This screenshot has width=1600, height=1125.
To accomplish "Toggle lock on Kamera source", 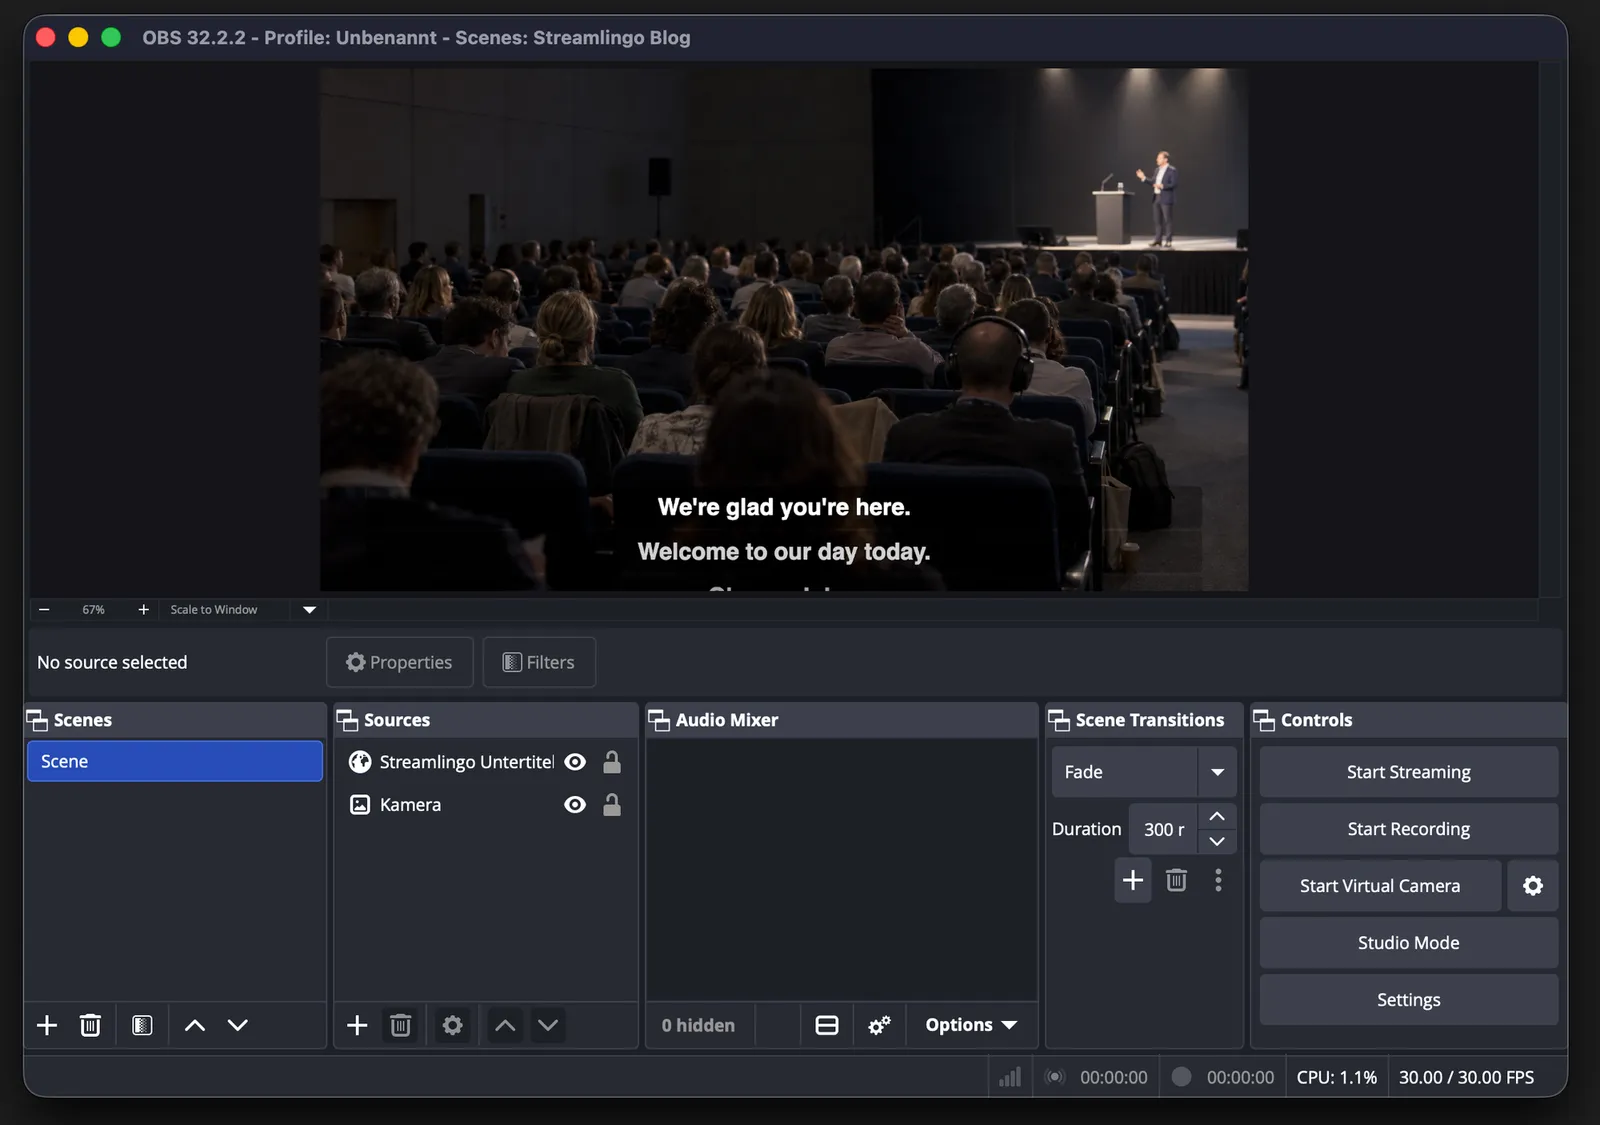I will pos(612,805).
